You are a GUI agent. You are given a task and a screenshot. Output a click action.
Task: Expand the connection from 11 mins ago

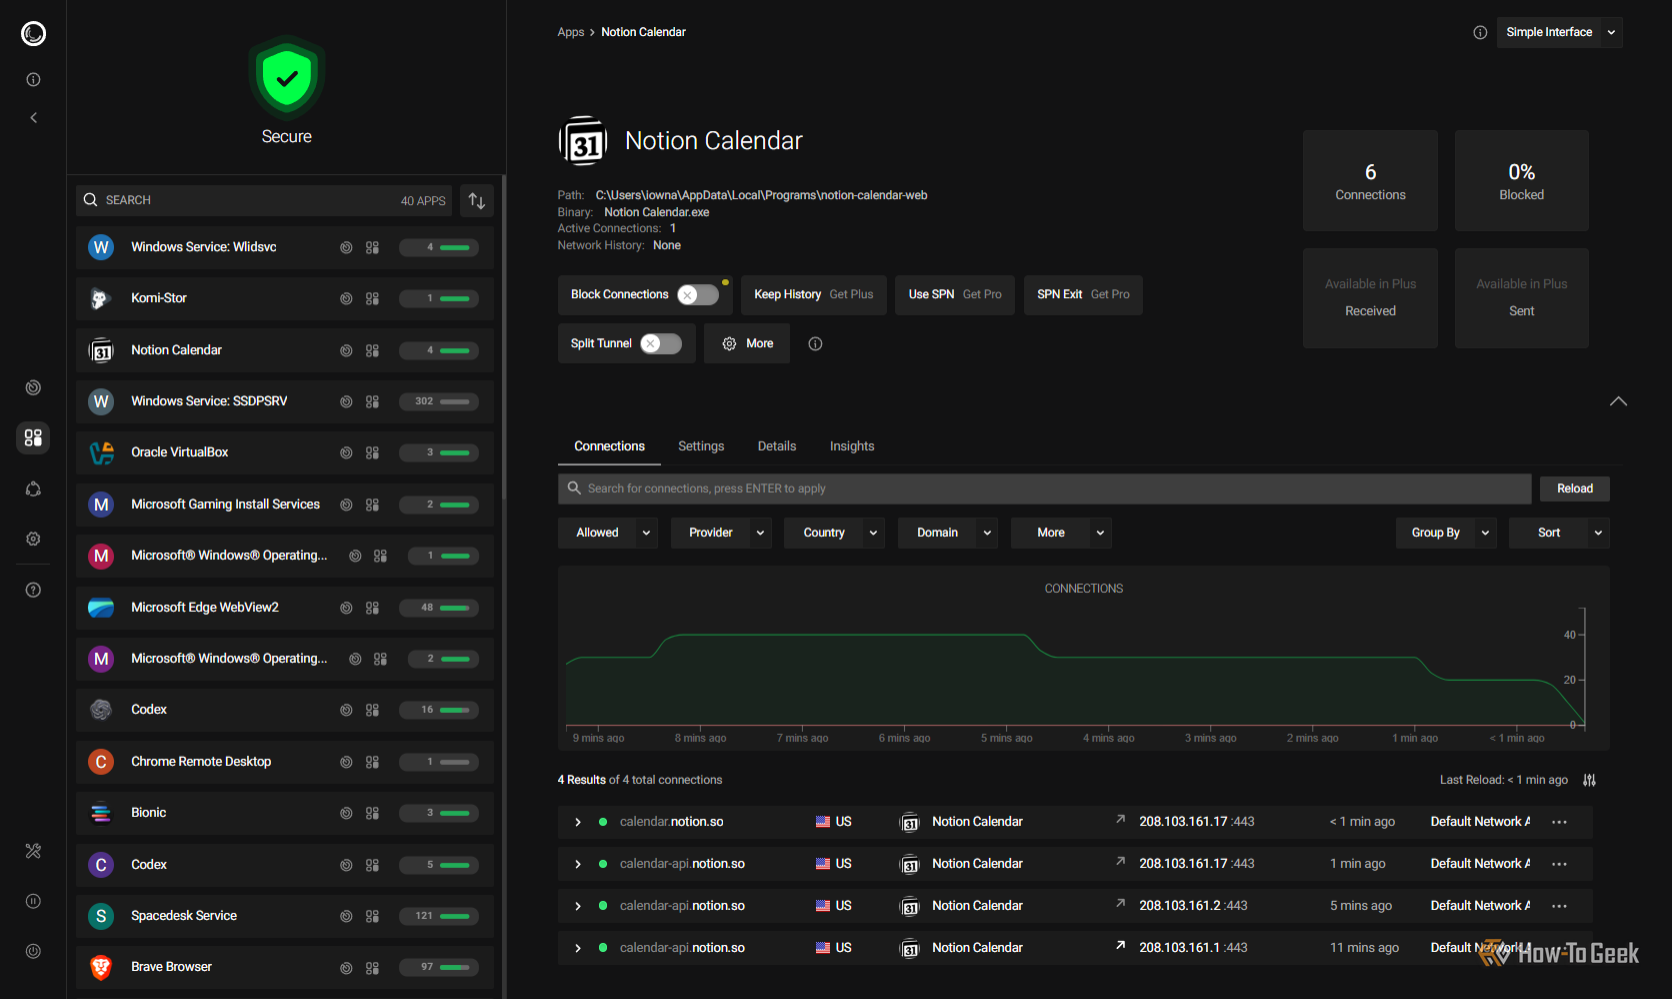pos(578,948)
